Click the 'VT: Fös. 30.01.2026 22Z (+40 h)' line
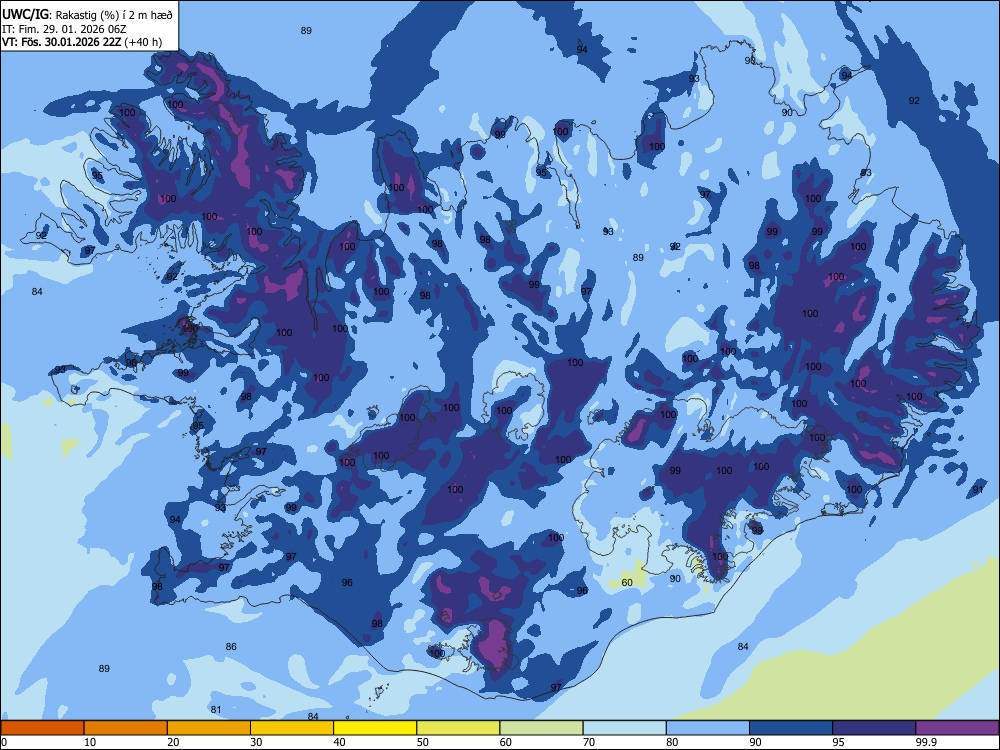 82,42
